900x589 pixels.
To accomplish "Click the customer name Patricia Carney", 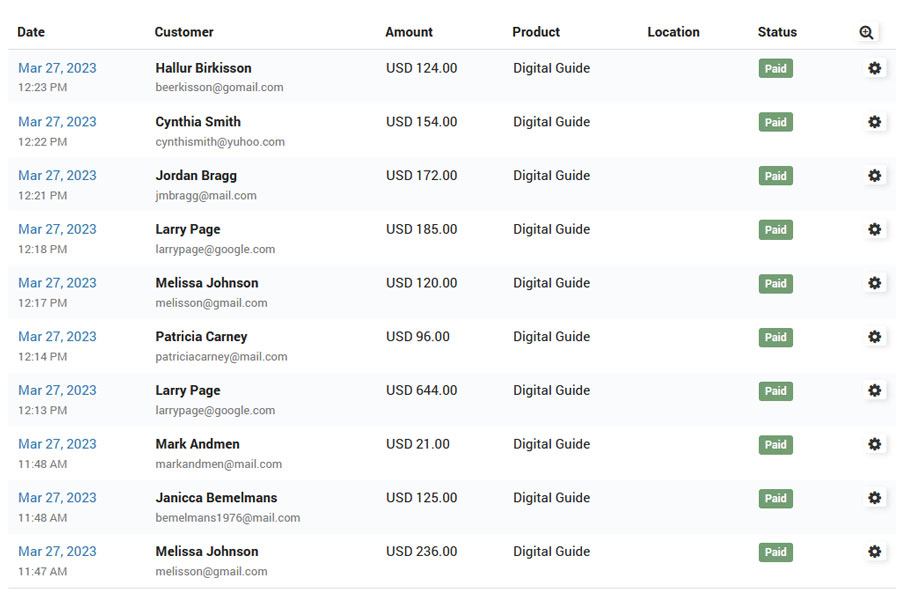I will [x=201, y=337].
